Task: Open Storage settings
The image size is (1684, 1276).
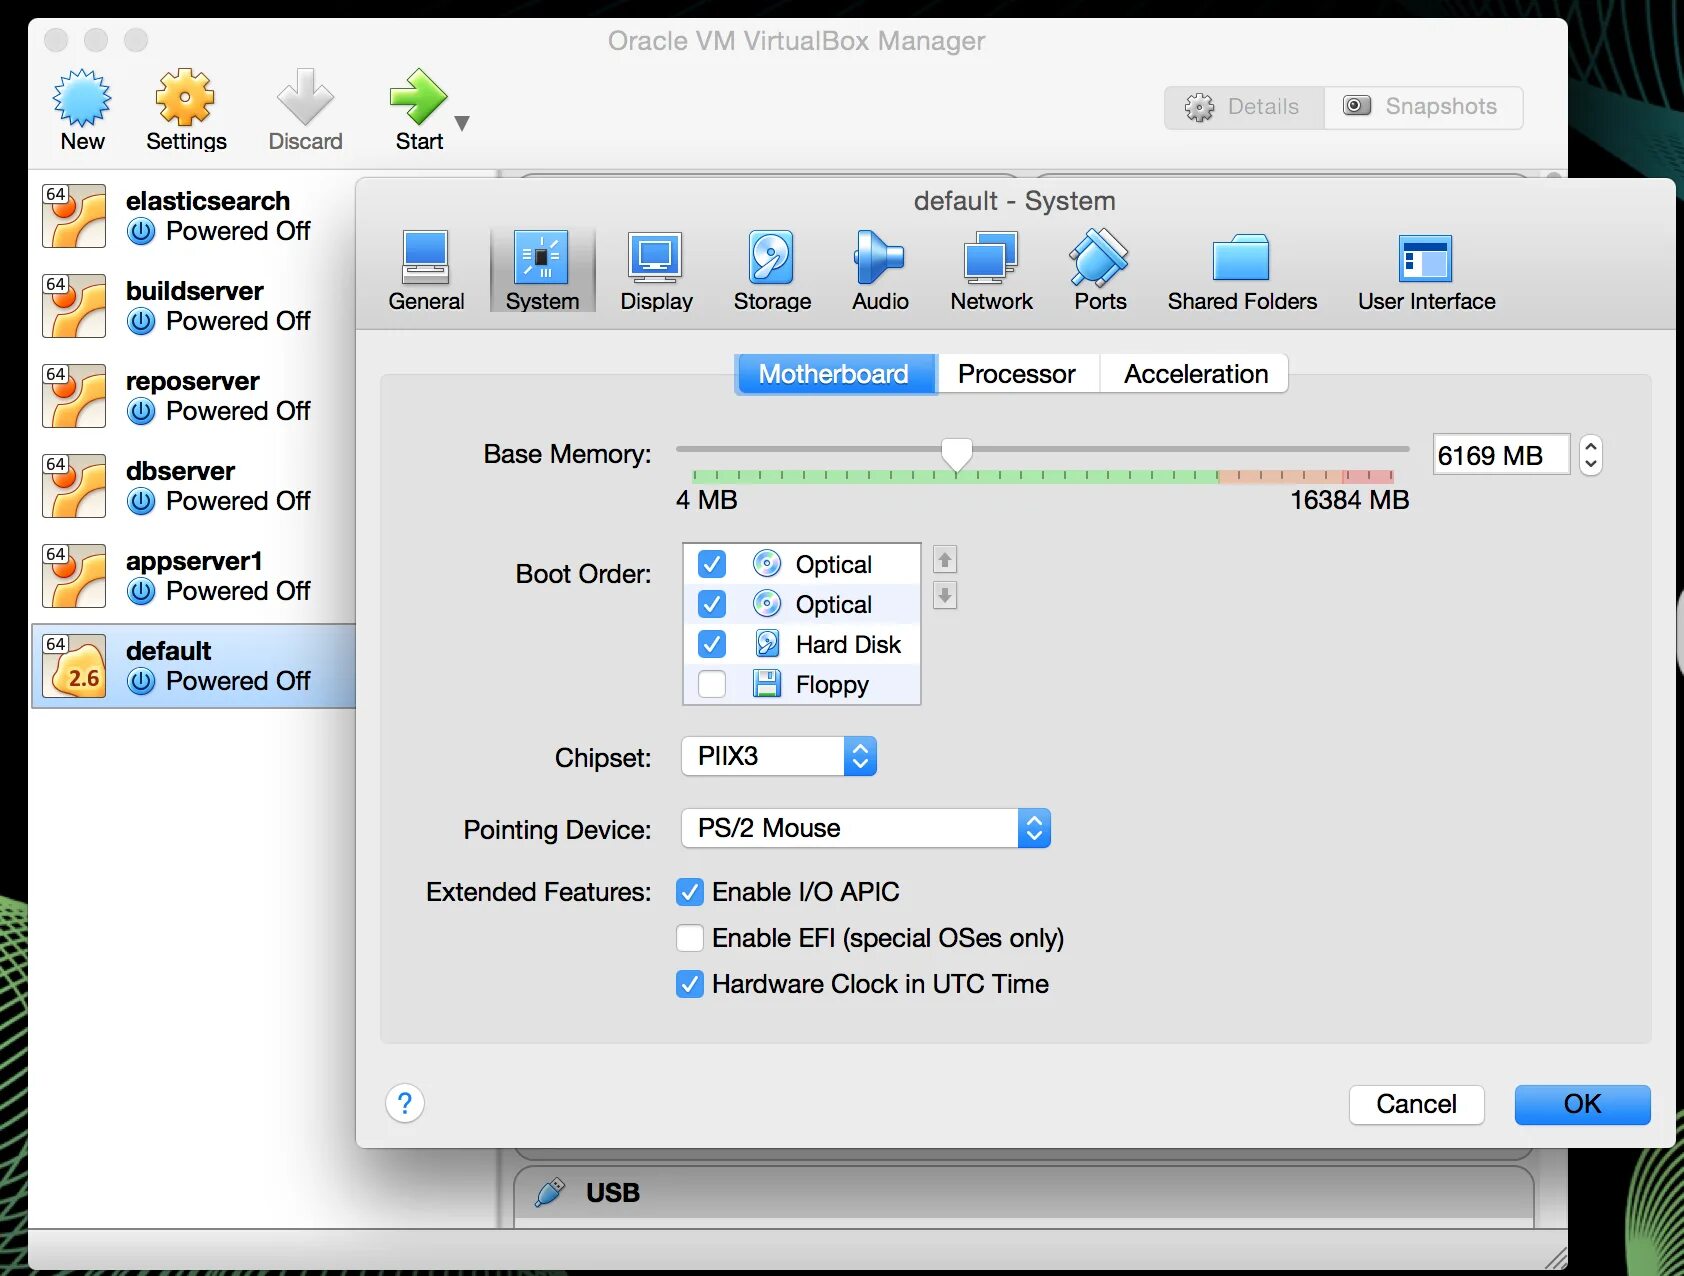Action: [770, 268]
